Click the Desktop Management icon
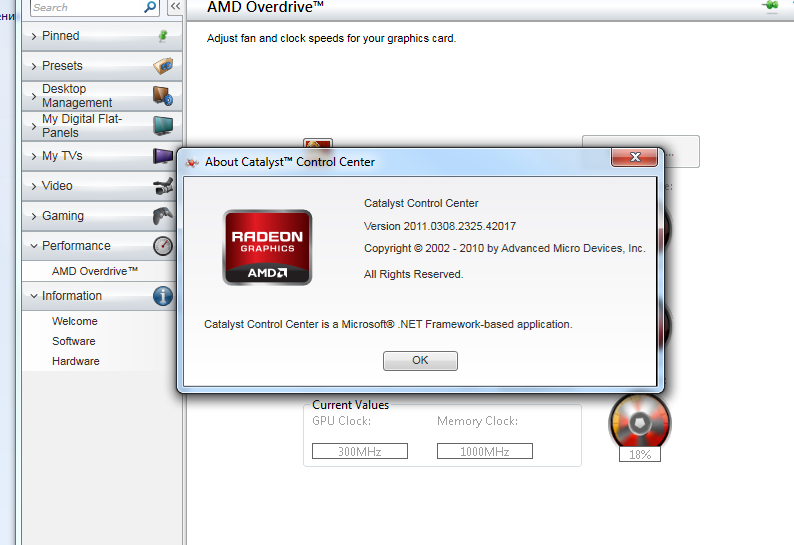 pos(163,95)
